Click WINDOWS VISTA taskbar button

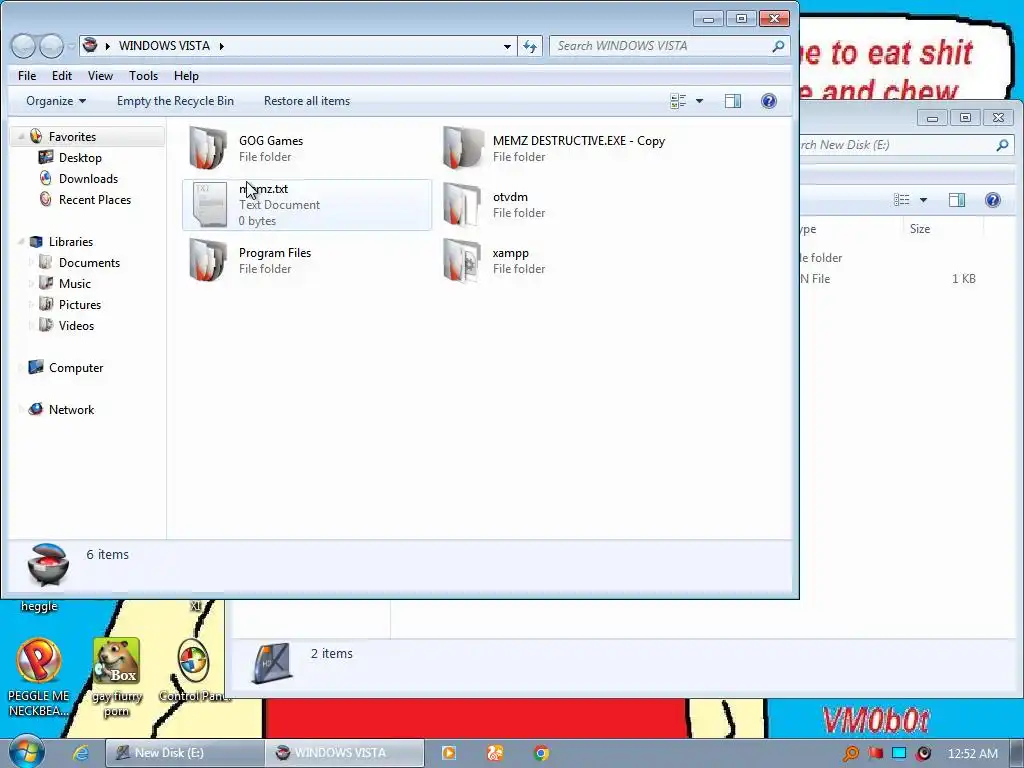tap(345, 753)
